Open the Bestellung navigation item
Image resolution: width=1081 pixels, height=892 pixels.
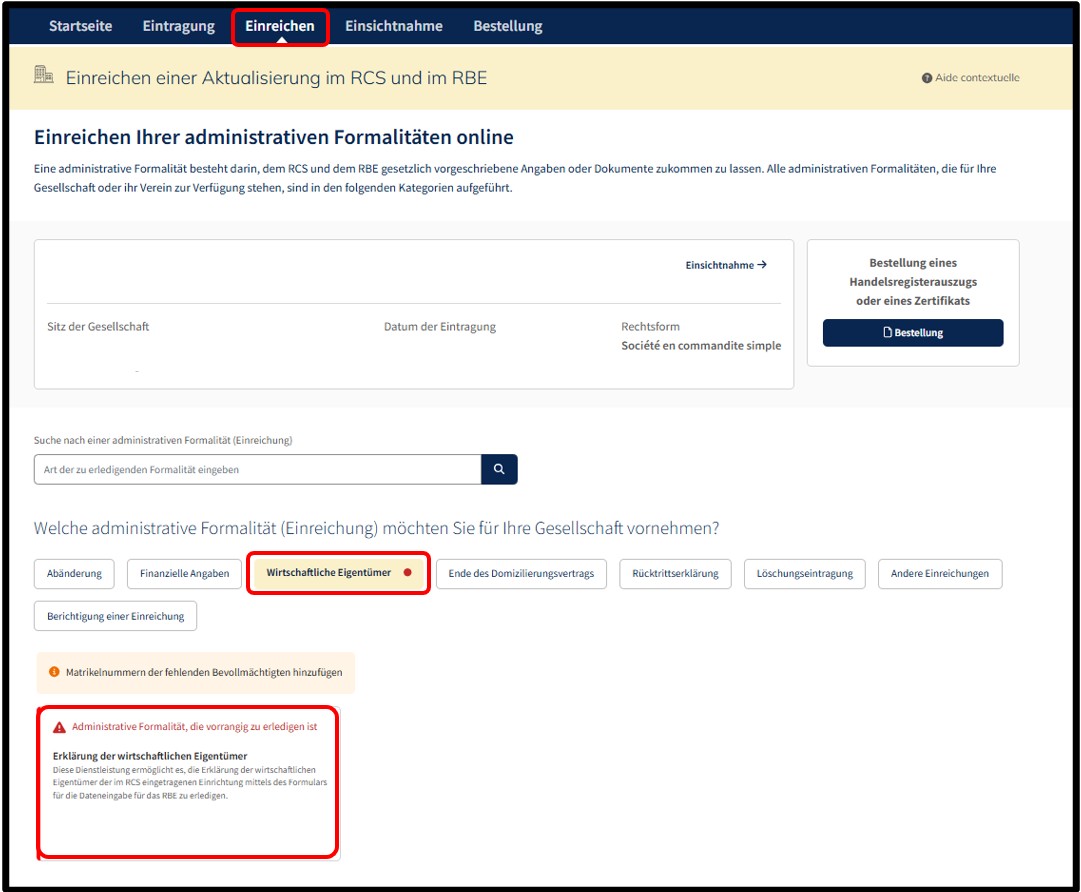tap(507, 26)
